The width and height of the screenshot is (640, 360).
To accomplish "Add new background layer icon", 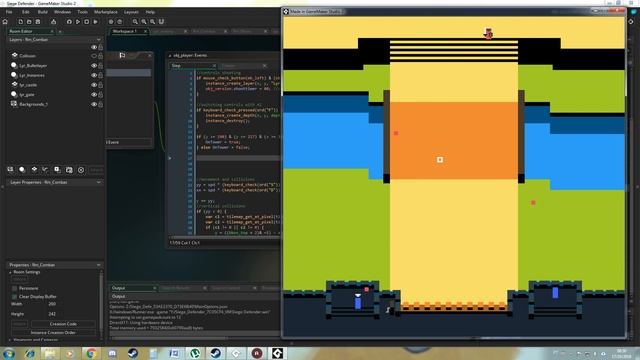I will tap(10, 169).
